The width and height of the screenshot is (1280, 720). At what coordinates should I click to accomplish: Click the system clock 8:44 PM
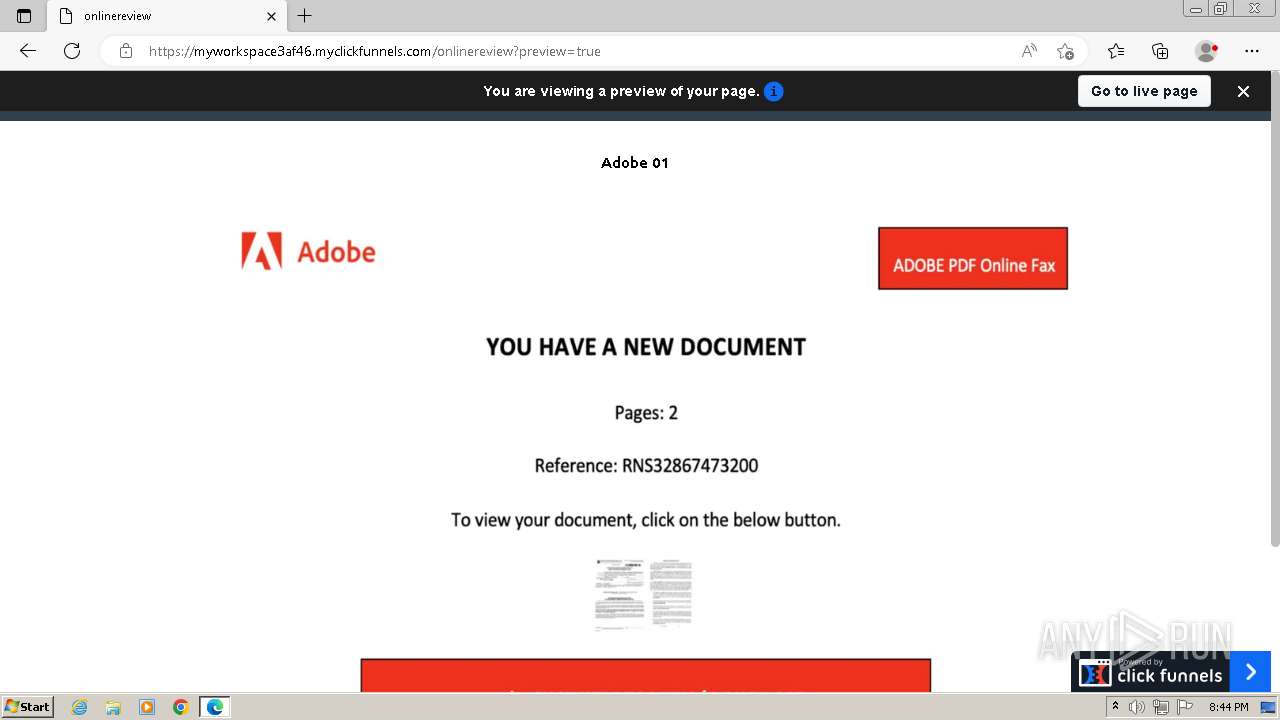click(1228, 707)
